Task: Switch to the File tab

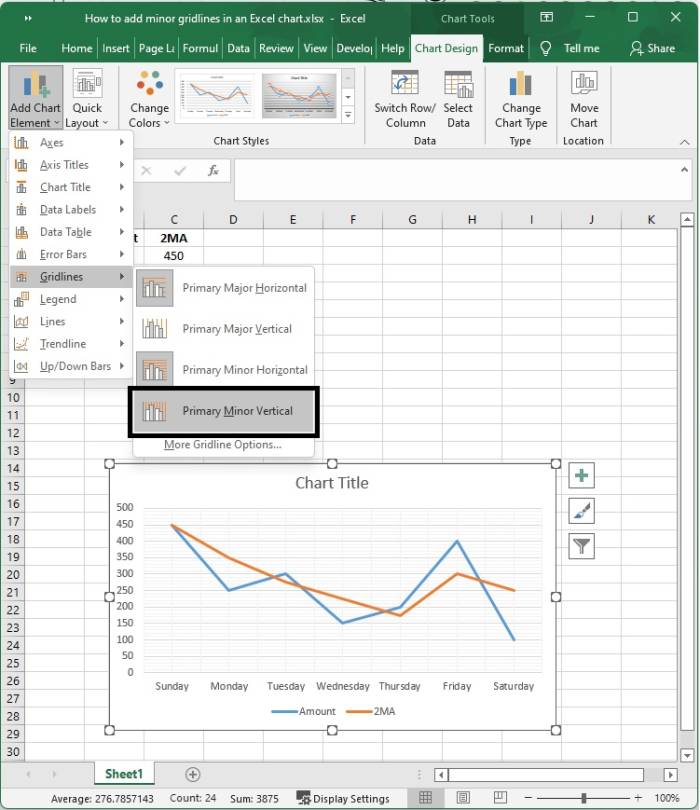Action: pos(28,49)
